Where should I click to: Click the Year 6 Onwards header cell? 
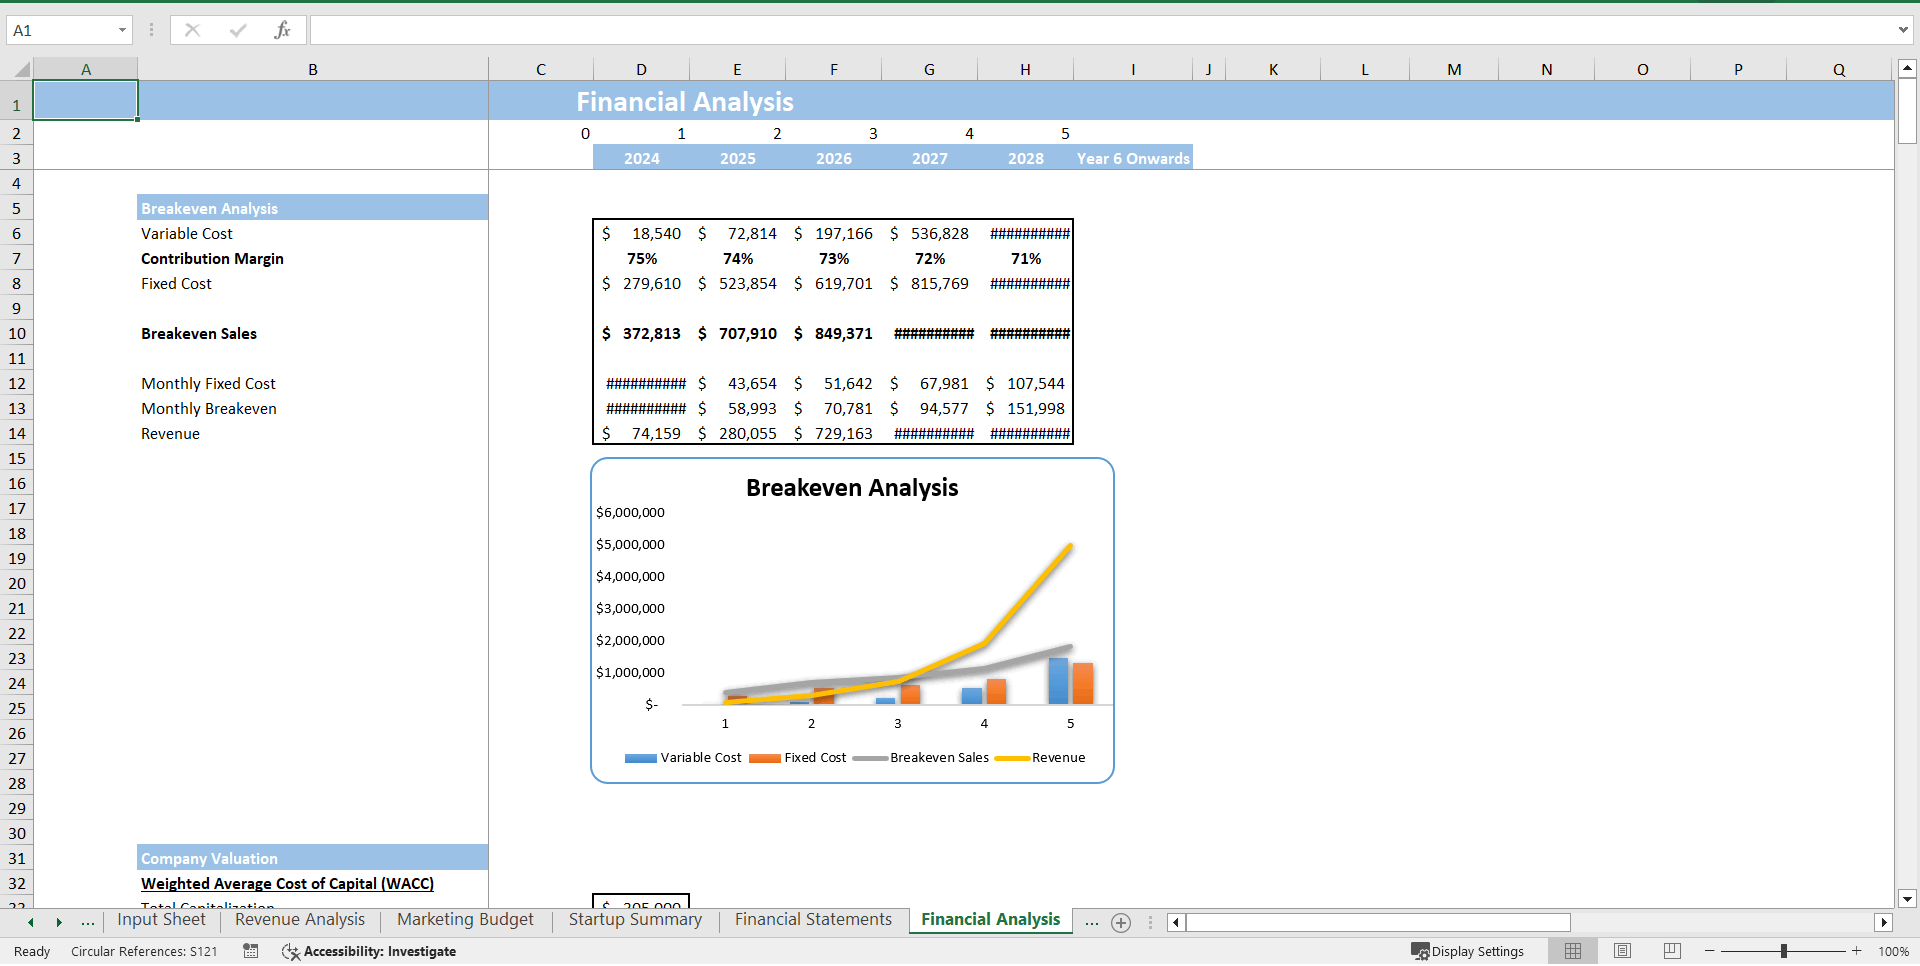pos(1133,158)
